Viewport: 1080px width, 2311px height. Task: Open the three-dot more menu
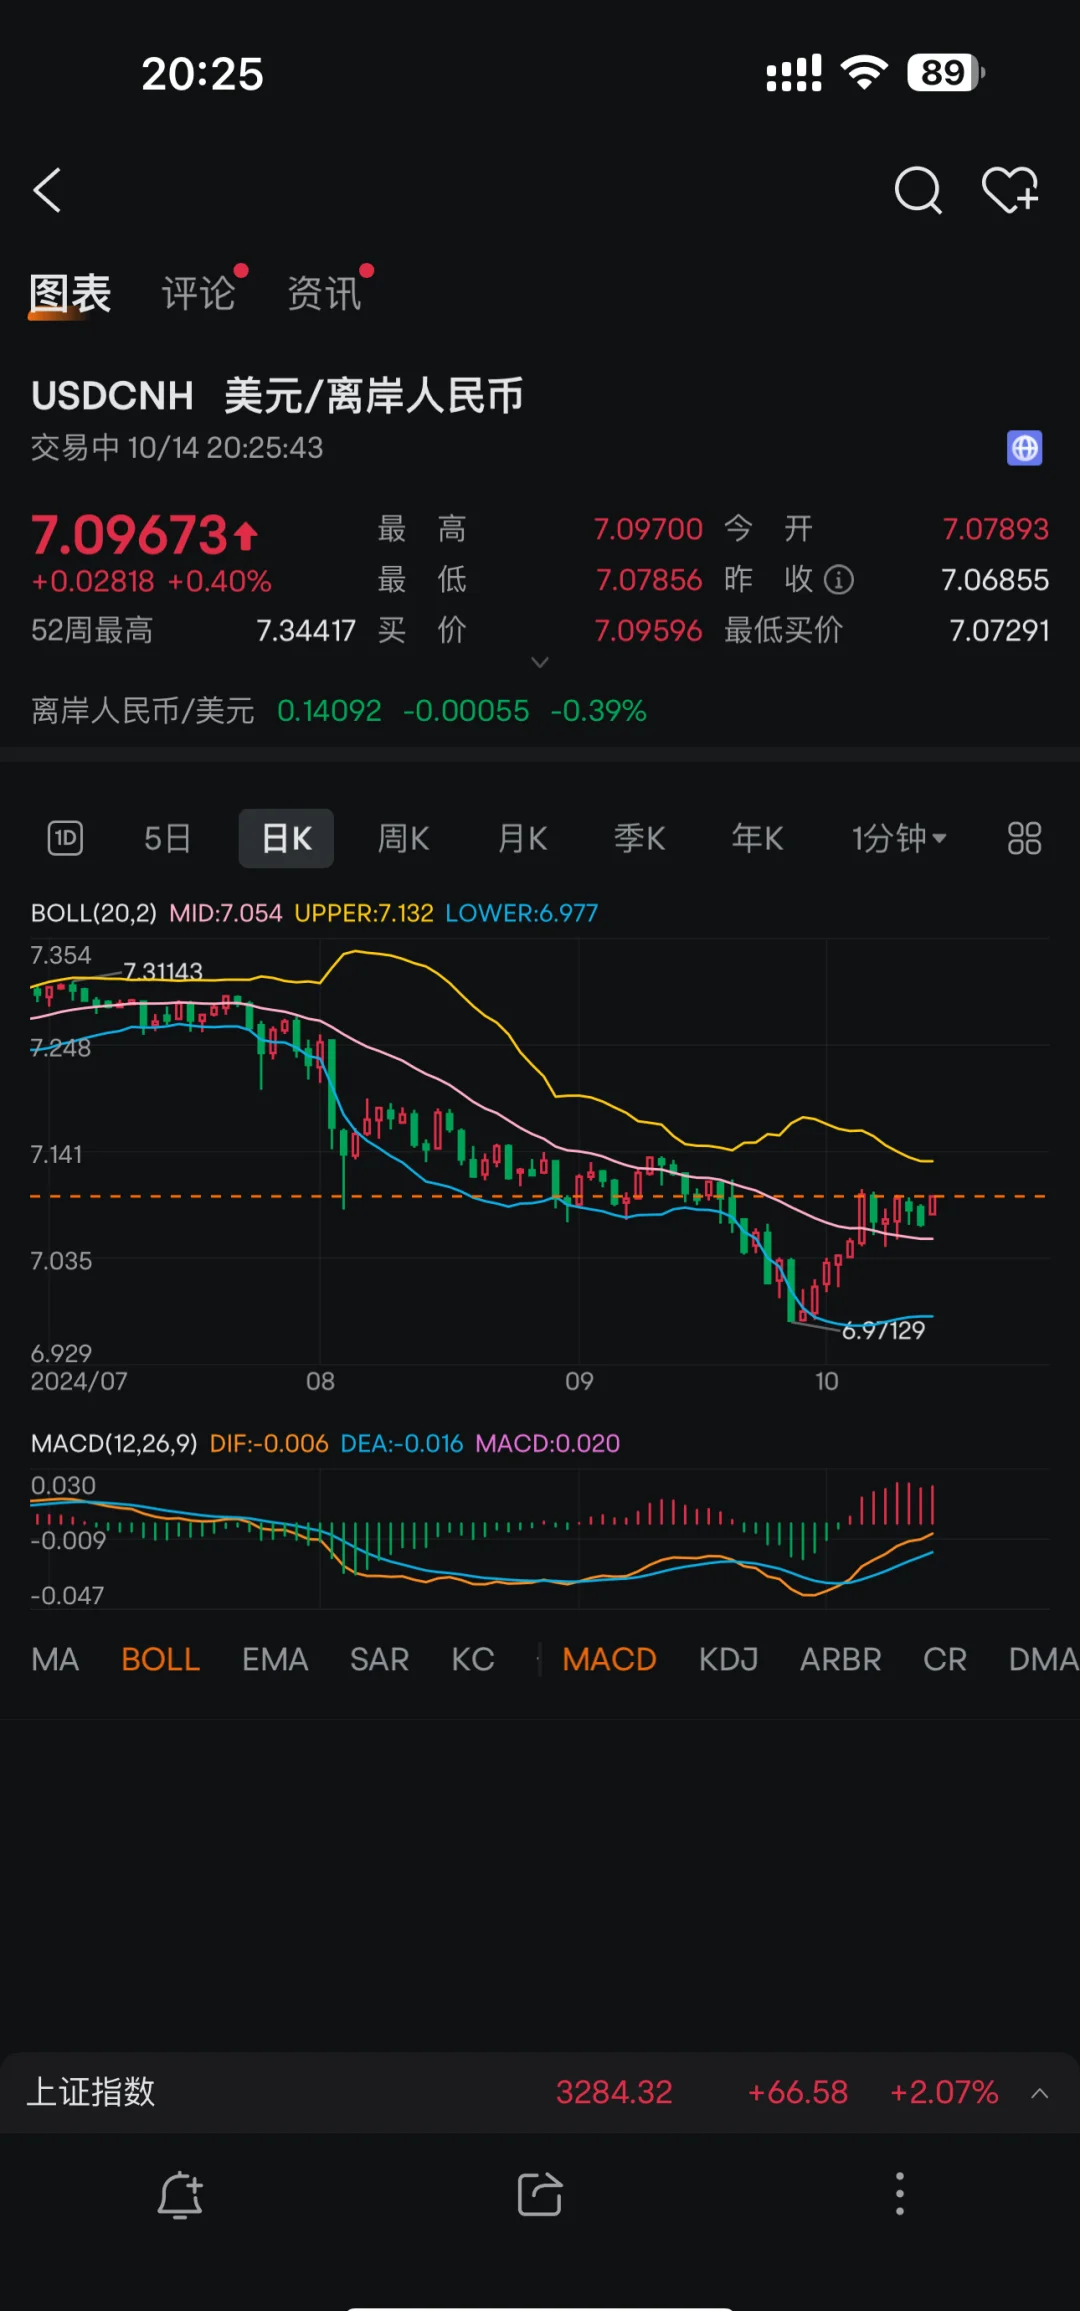pos(900,2194)
